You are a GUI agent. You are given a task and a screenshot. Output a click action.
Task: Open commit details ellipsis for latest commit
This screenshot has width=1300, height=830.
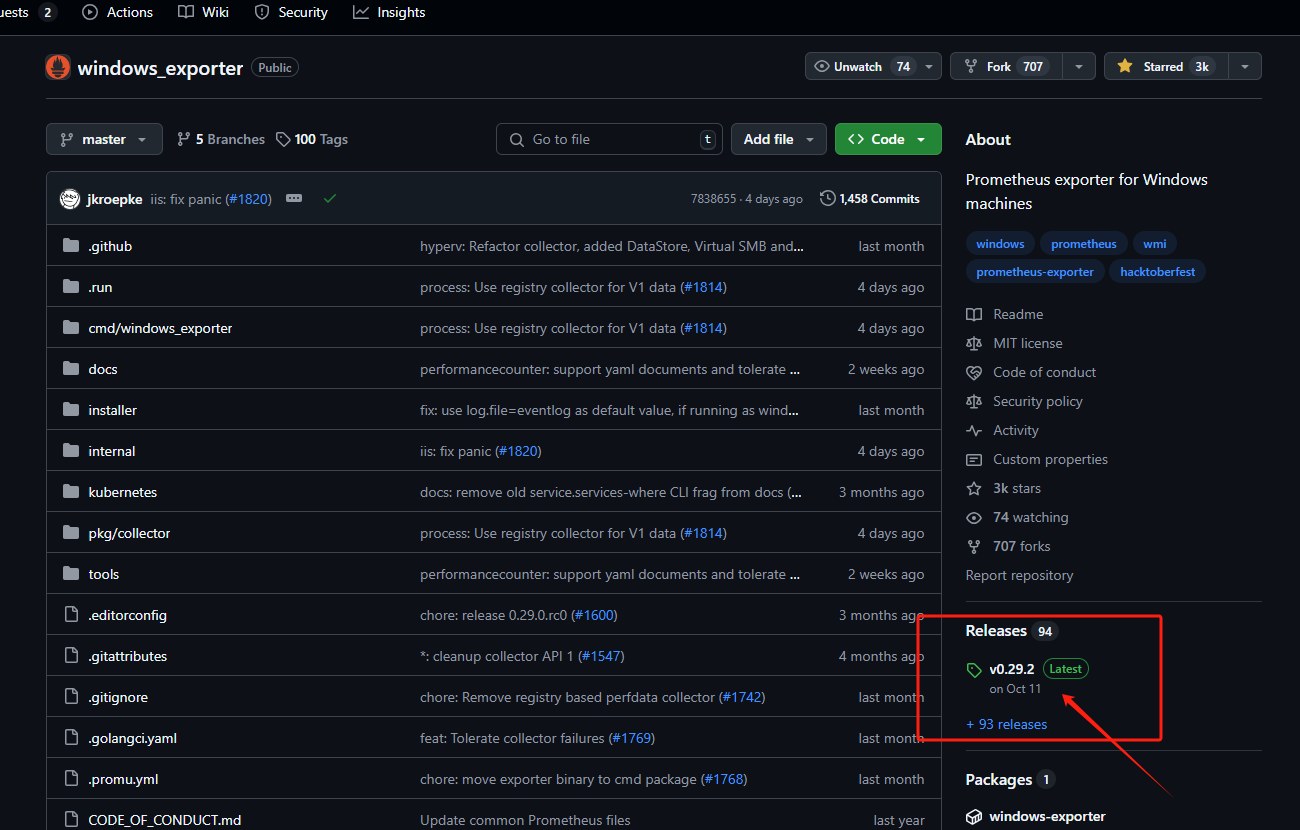click(294, 199)
